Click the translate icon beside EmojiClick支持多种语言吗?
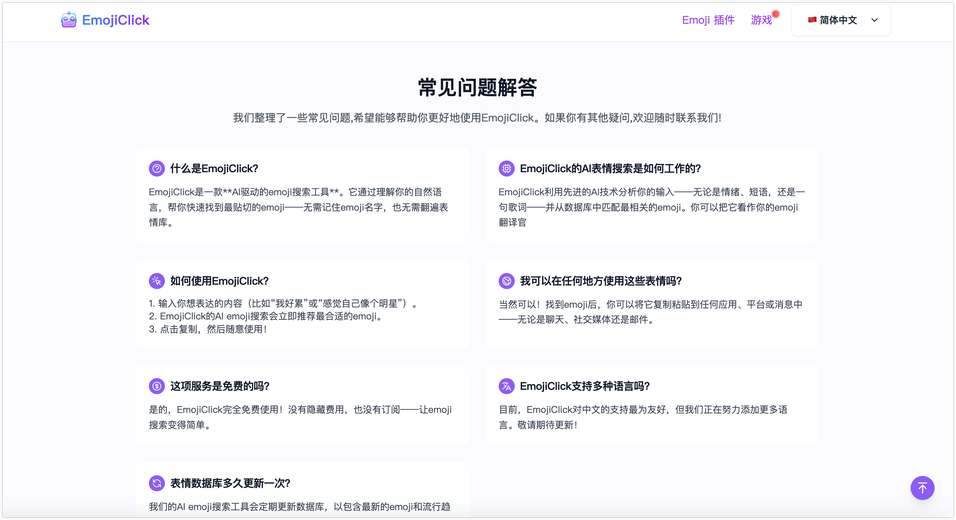The width and height of the screenshot is (956, 520). pos(507,386)
